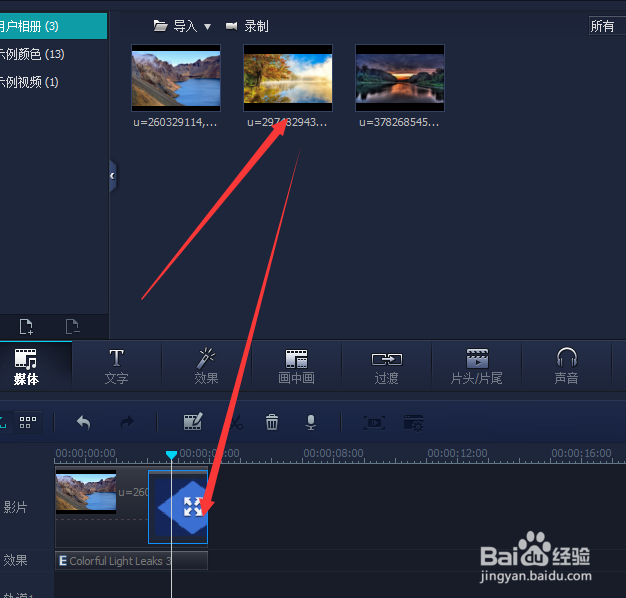Select the 示例视频 (1) category
The image size is (626, 598).
click(x=29, y=82)
